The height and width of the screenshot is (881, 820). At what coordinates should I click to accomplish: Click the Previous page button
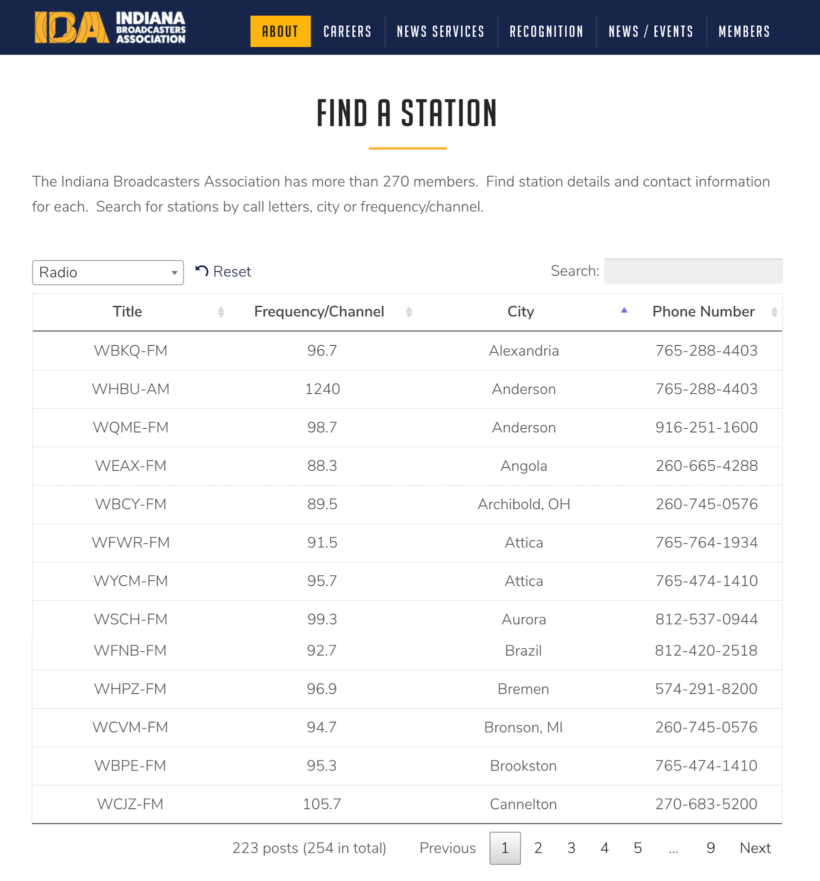pos(447,848)
